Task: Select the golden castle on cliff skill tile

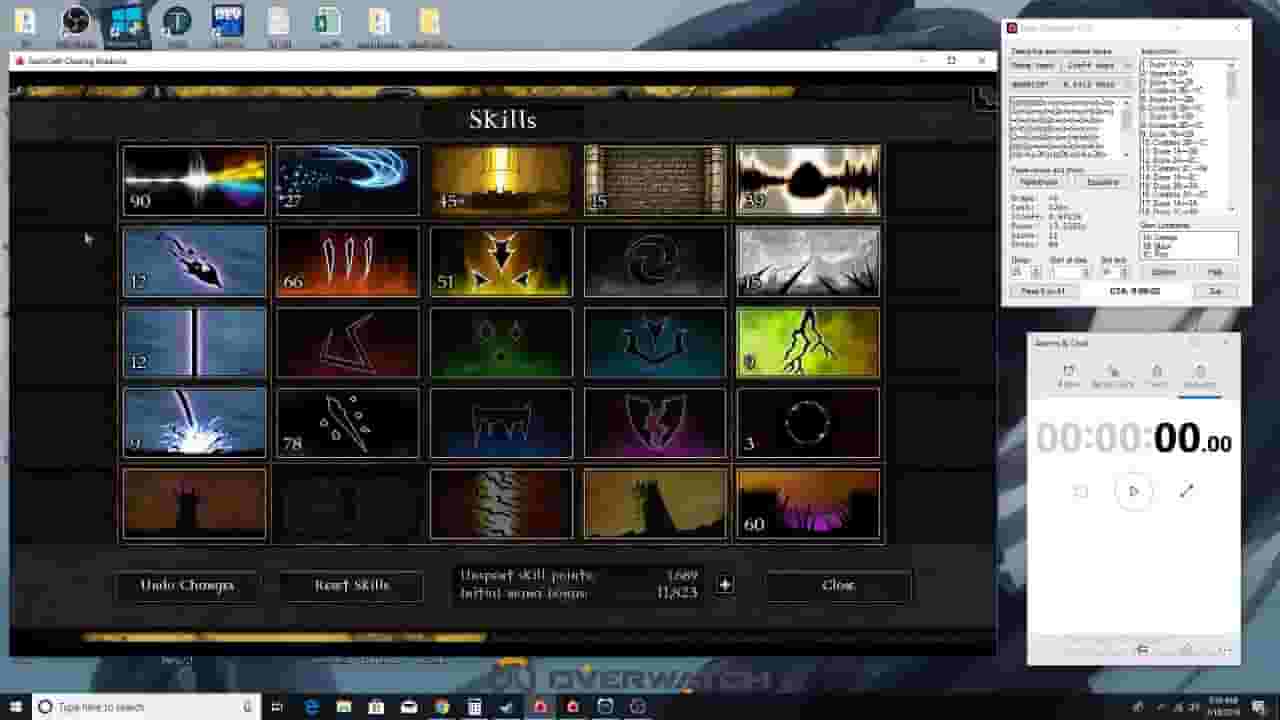Action: 655,505
